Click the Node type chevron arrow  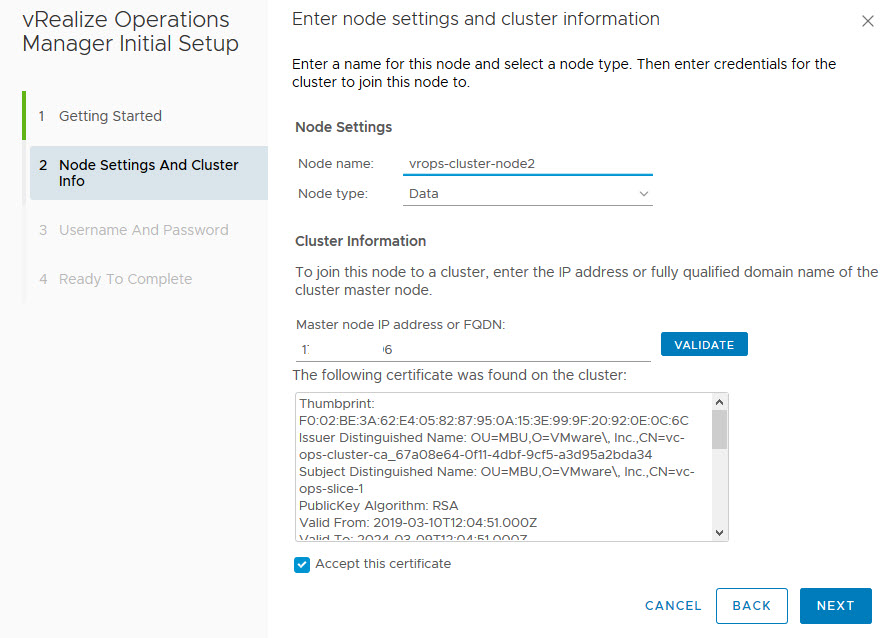(644, 194)
